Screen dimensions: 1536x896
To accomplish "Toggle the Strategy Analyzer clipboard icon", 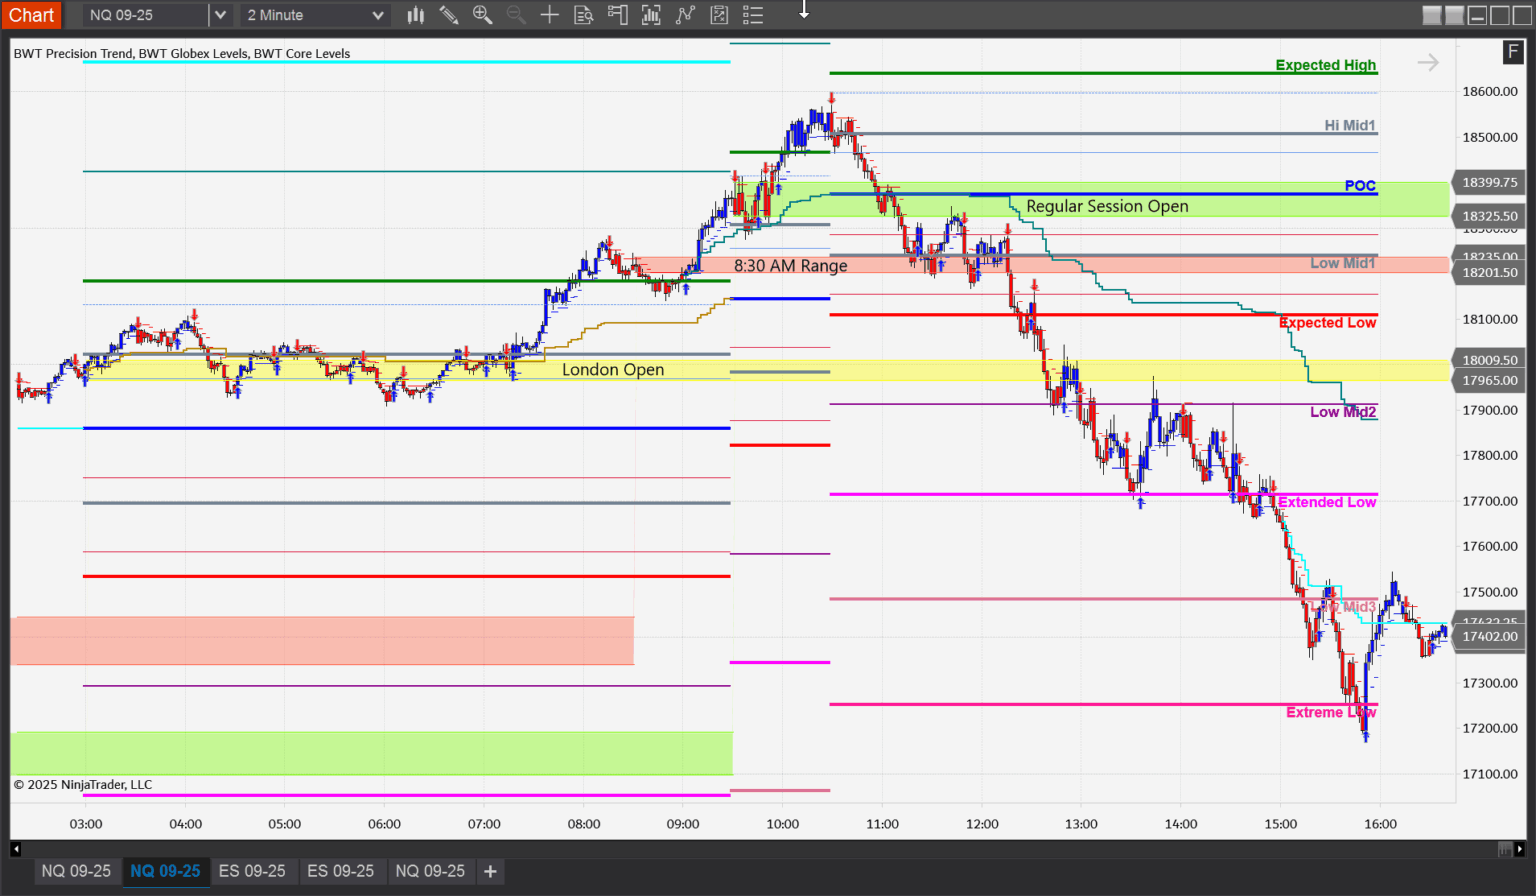I will coord(720,15).
